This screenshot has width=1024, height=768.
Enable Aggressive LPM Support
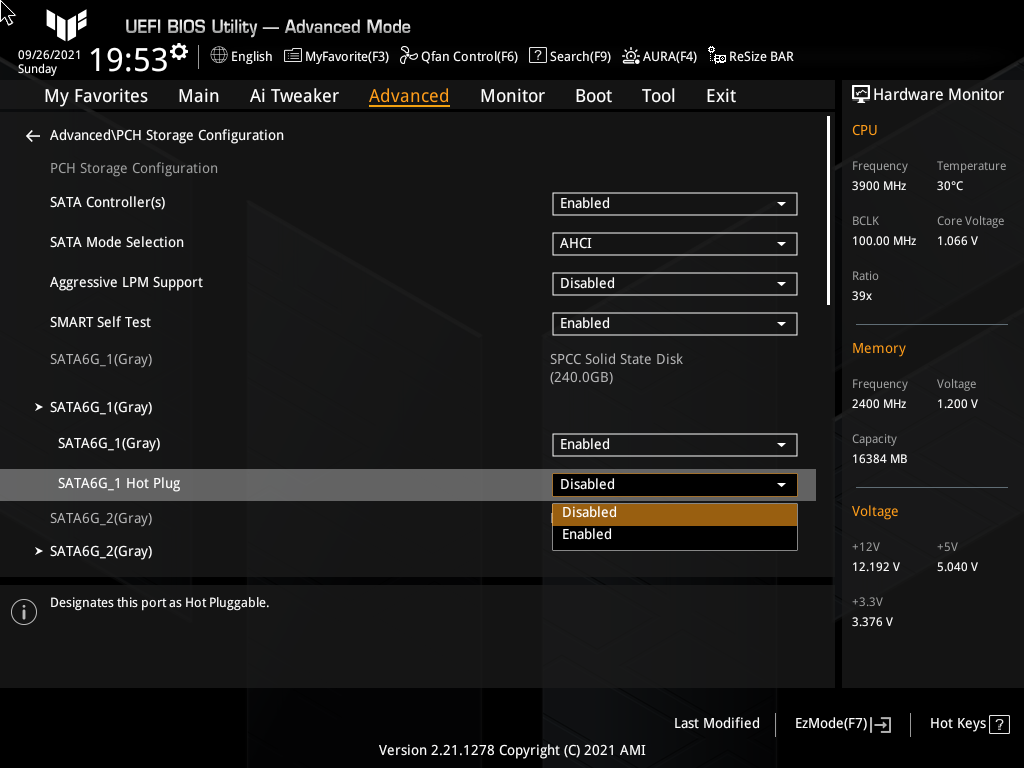[x=674, y=283]
